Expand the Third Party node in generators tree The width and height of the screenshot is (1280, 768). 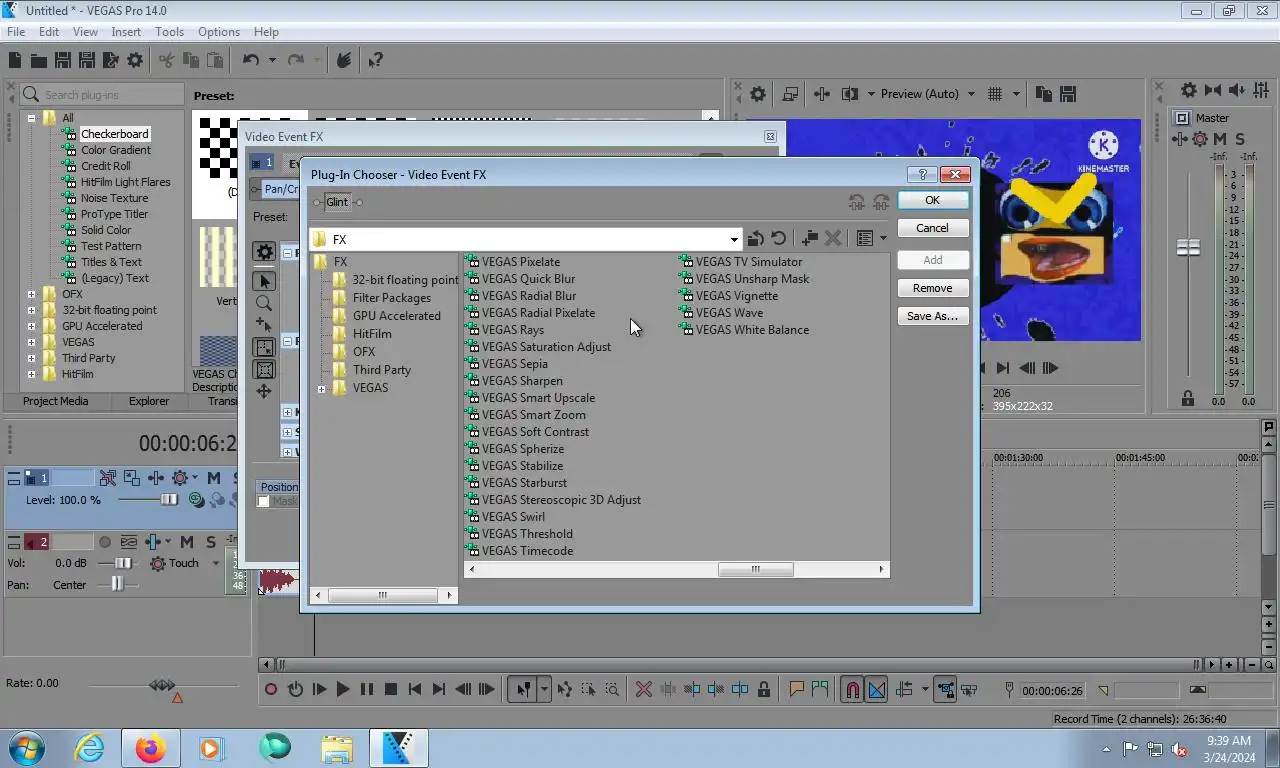coord(31,358)
